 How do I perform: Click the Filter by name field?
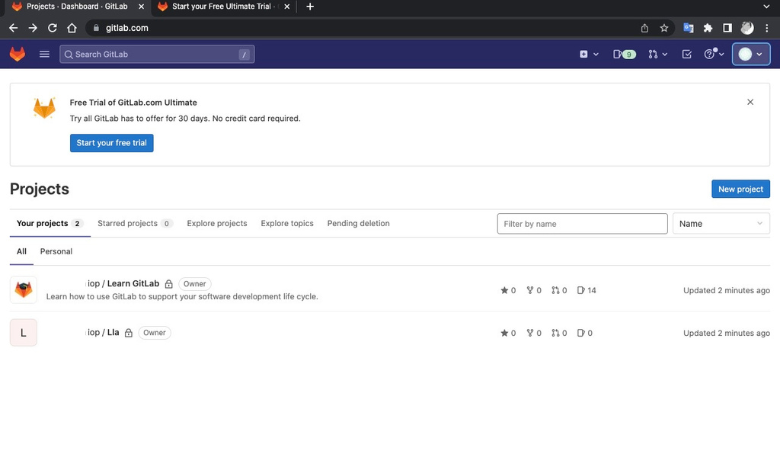click(582, 224)
